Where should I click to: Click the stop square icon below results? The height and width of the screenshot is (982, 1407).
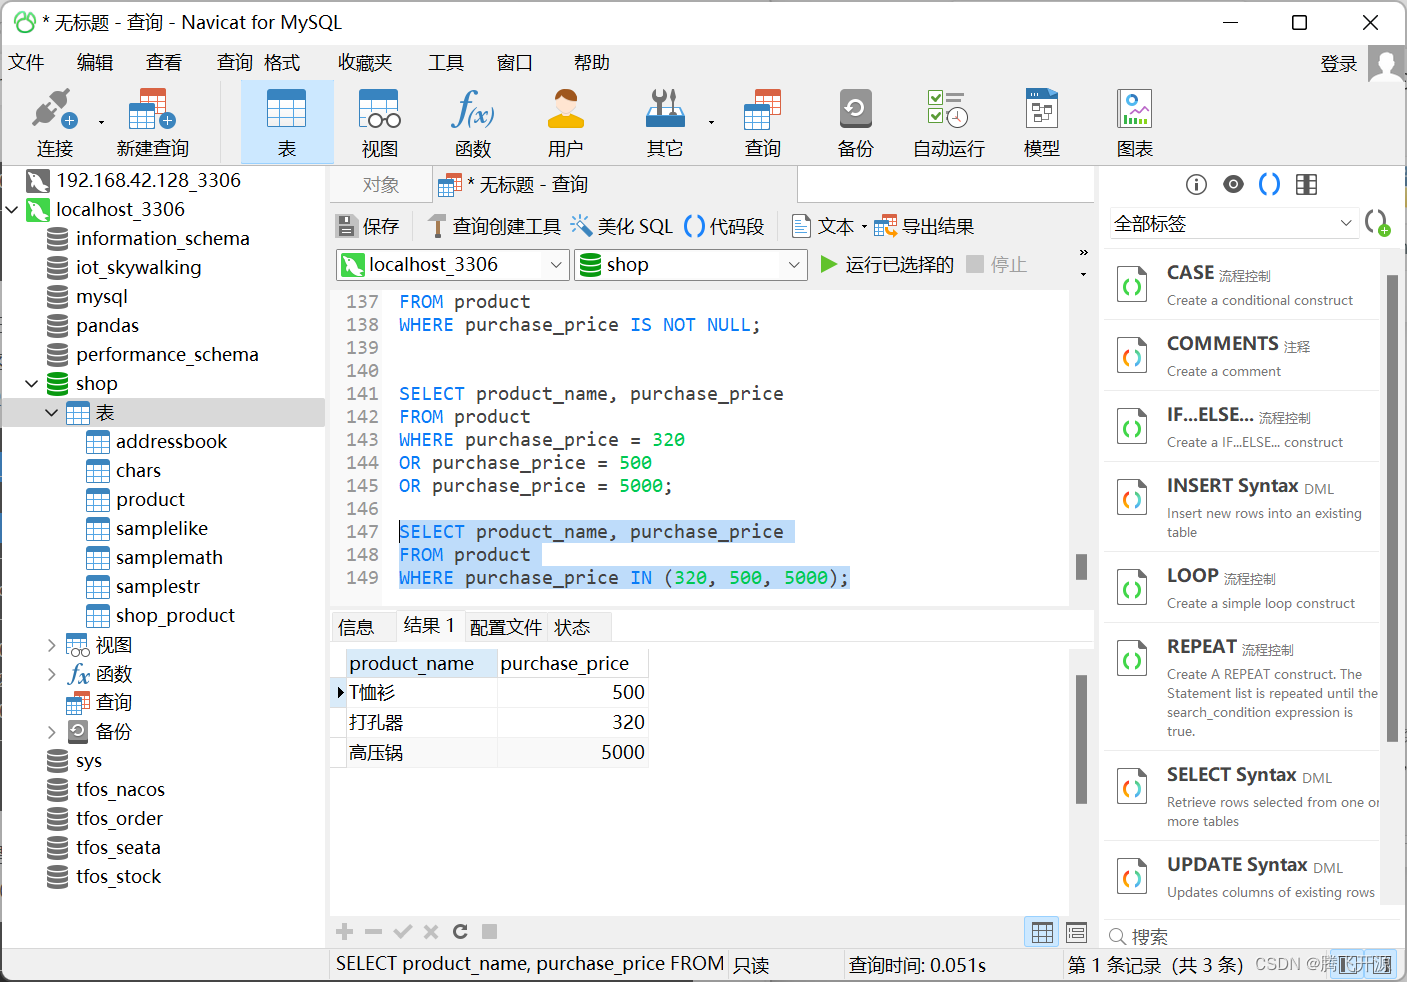point(489,931)
